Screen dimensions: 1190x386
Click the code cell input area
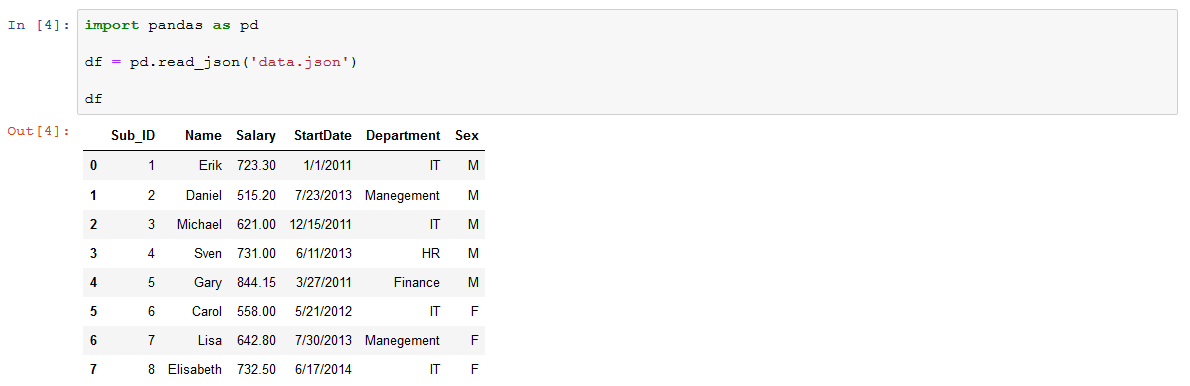point(627,62)
